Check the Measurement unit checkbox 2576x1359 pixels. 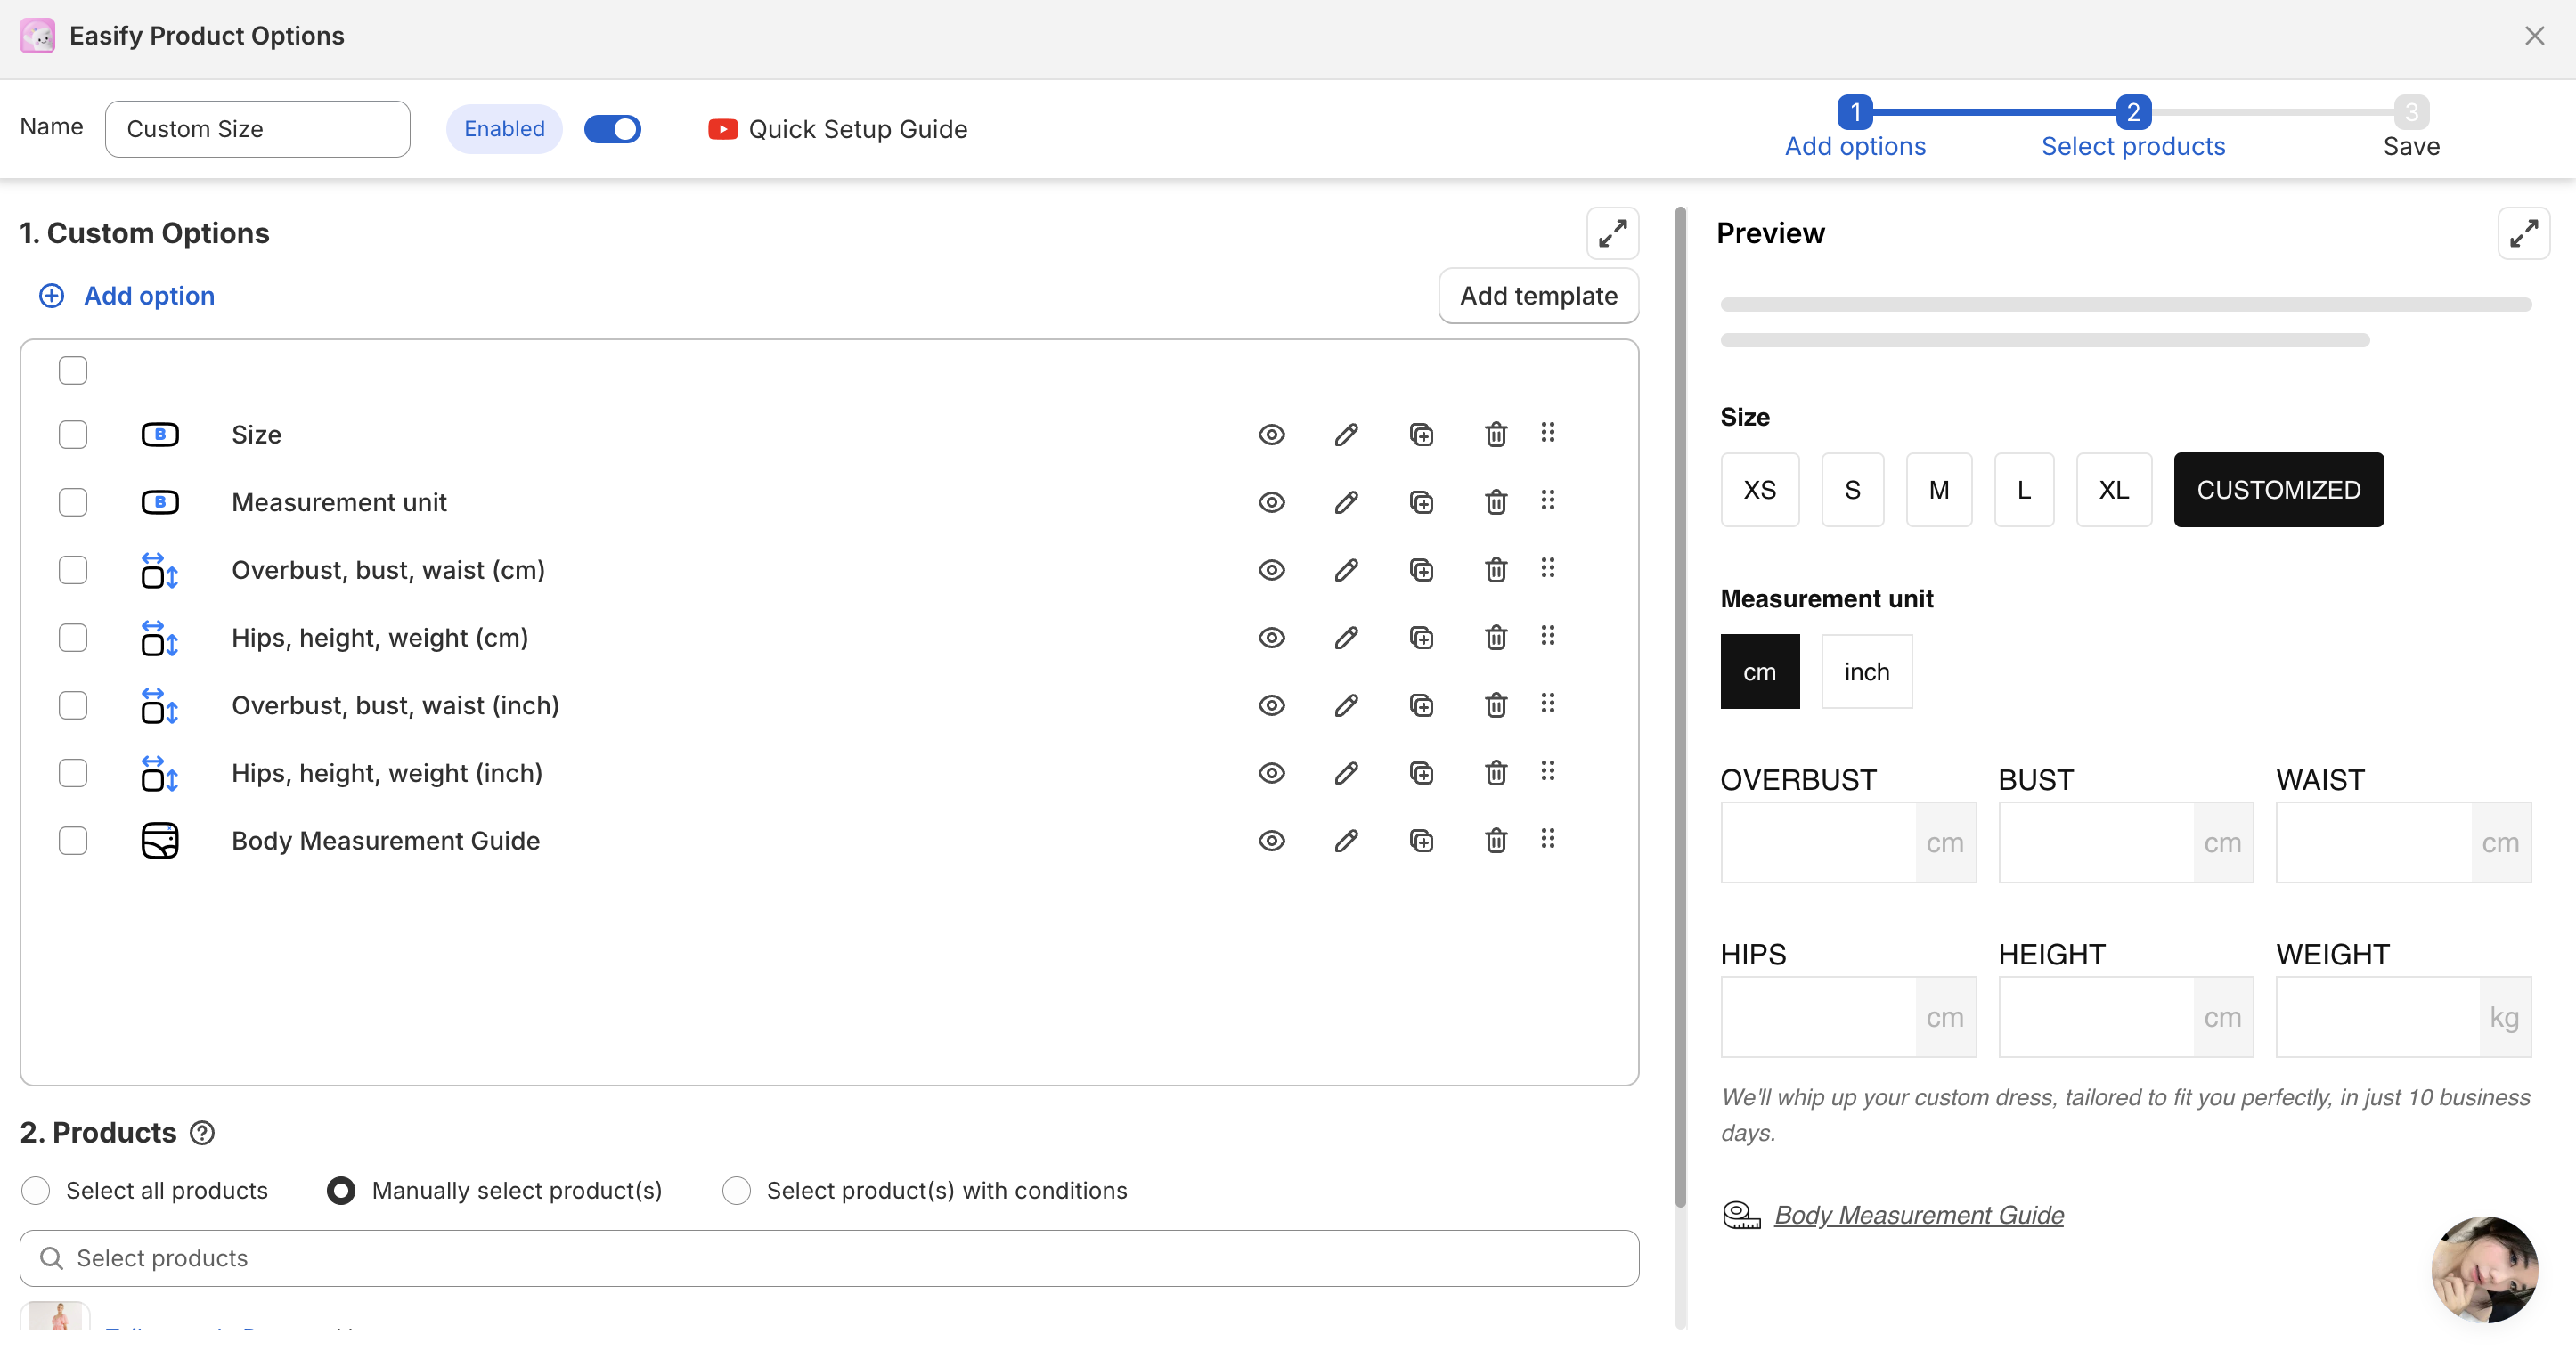point(73,502)
